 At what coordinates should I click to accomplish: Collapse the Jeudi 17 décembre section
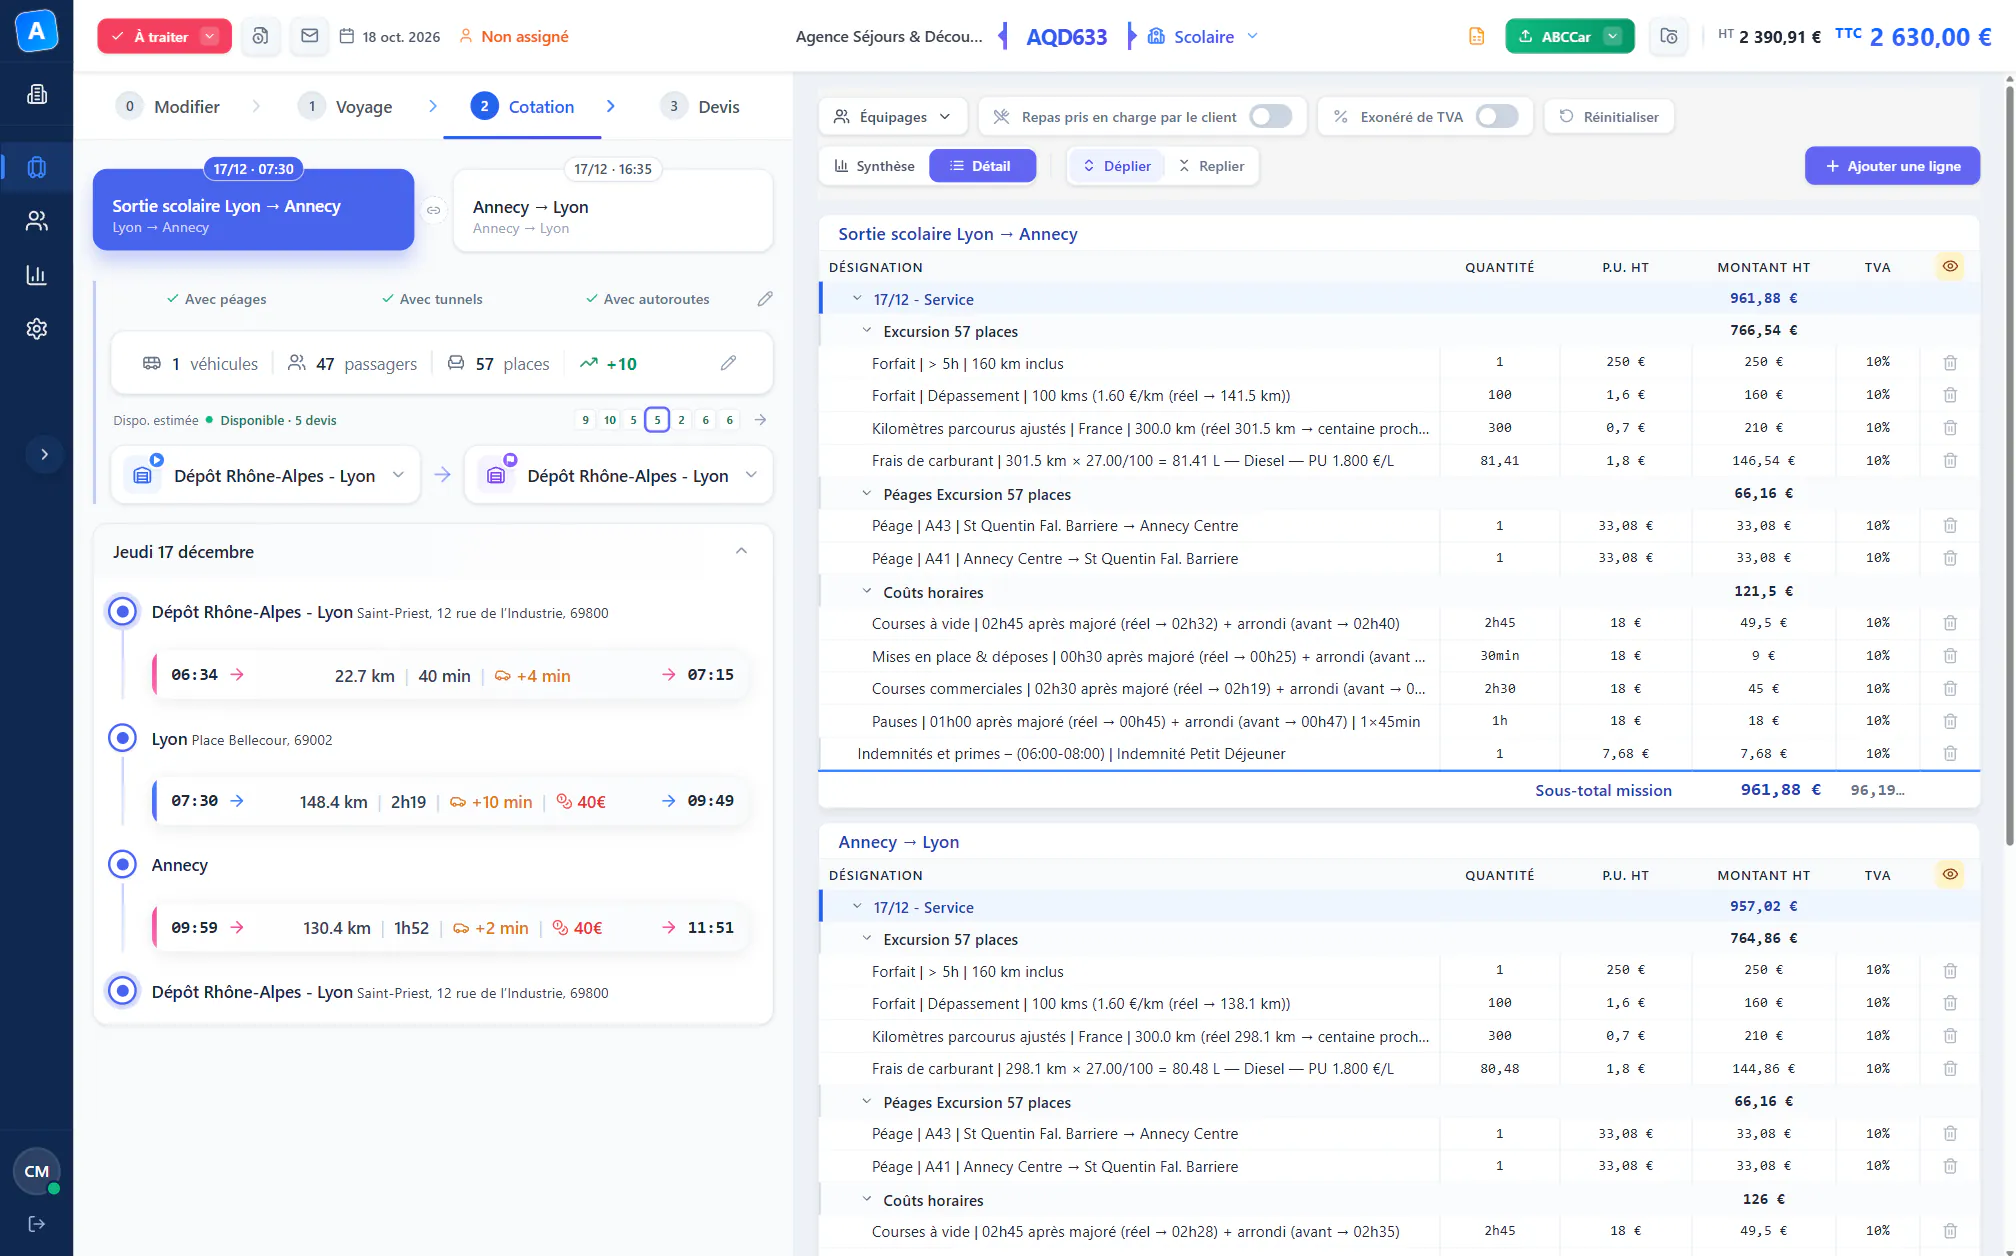click(x=741, y=551)
